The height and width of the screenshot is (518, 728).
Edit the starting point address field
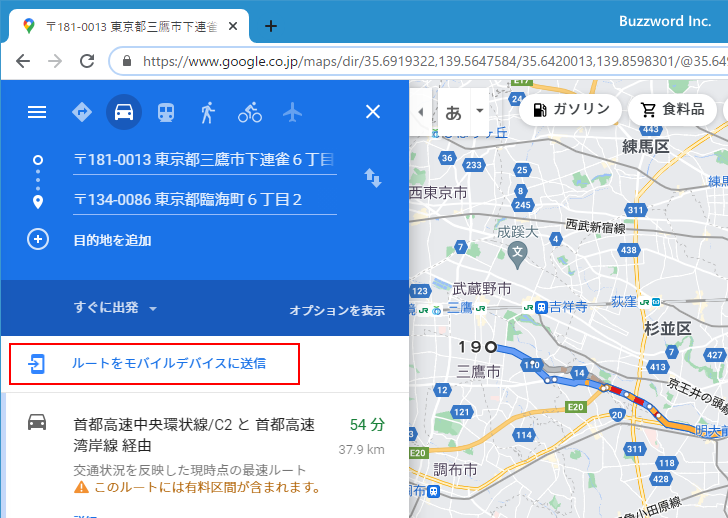[205, 160]
